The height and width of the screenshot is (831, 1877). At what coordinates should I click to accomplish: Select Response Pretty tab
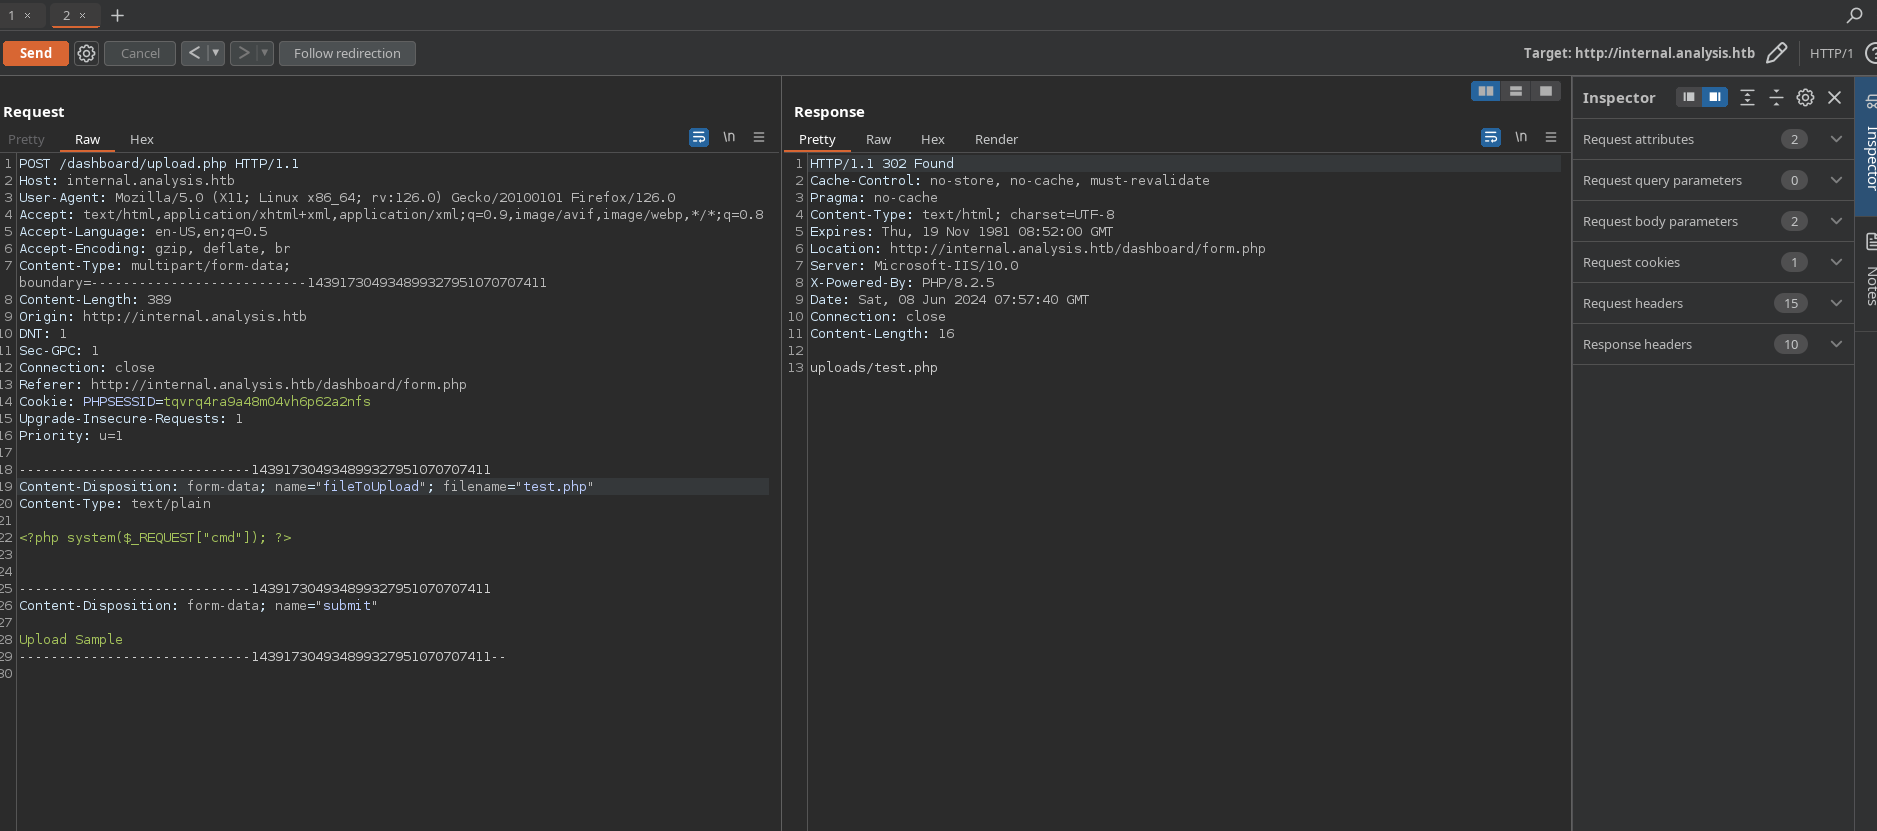click(x=817, y=139)
